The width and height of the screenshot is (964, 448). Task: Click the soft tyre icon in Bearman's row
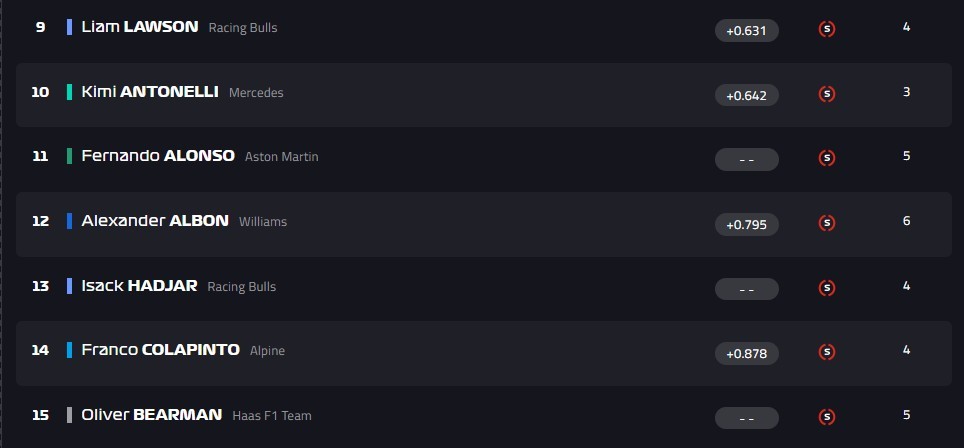tap(827, 416)
